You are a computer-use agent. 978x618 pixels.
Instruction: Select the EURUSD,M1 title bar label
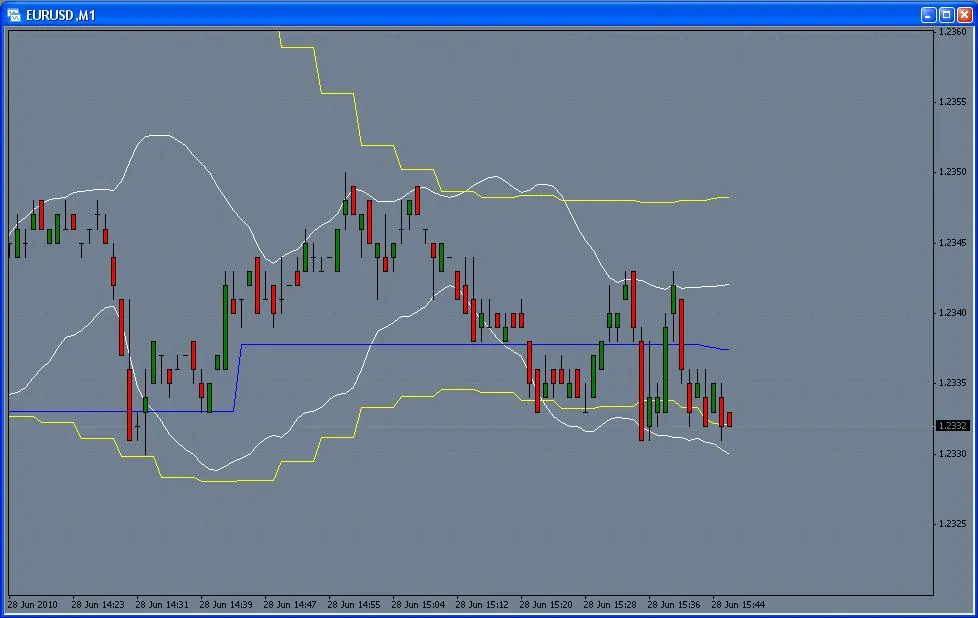click(x=60, y=14)
